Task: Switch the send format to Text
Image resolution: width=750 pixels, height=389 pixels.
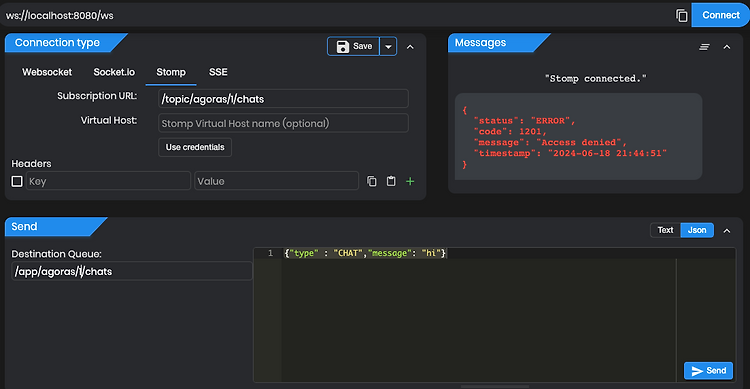Action: click(665, 230)
